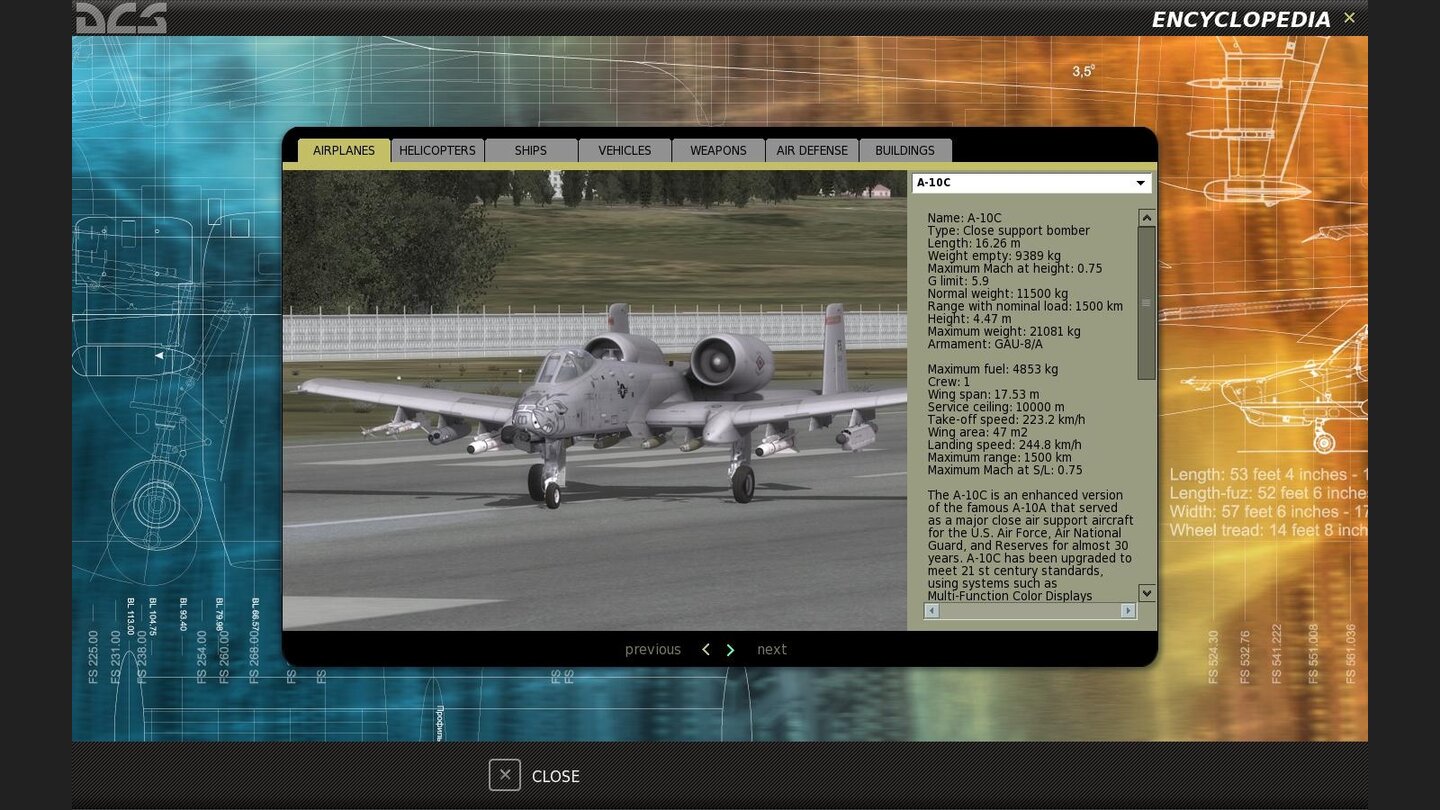Click the X box icon beside CLOSE
The height and width of the screenshot is (810, 1440).
pos(505,775)
